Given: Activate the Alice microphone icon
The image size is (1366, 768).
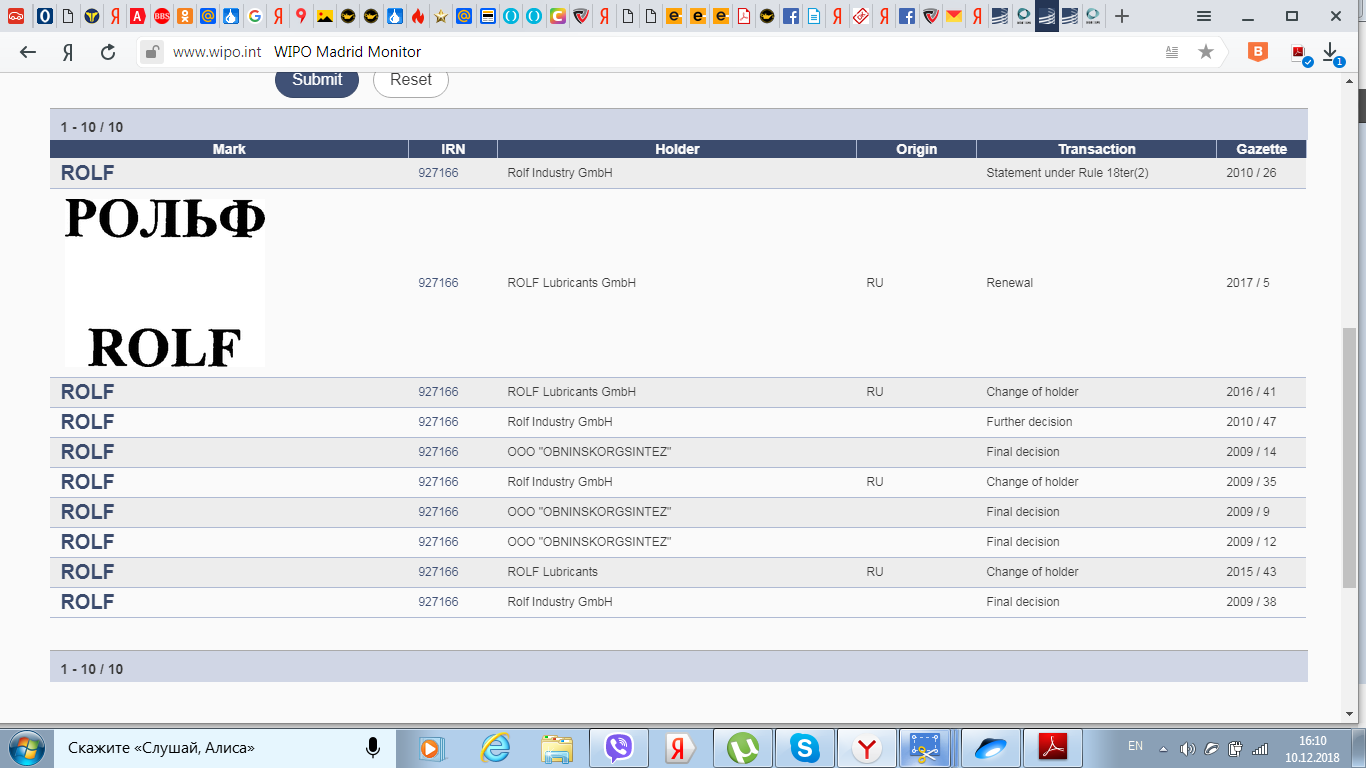Looking at the screenshot, I should (x=373, y=747).
